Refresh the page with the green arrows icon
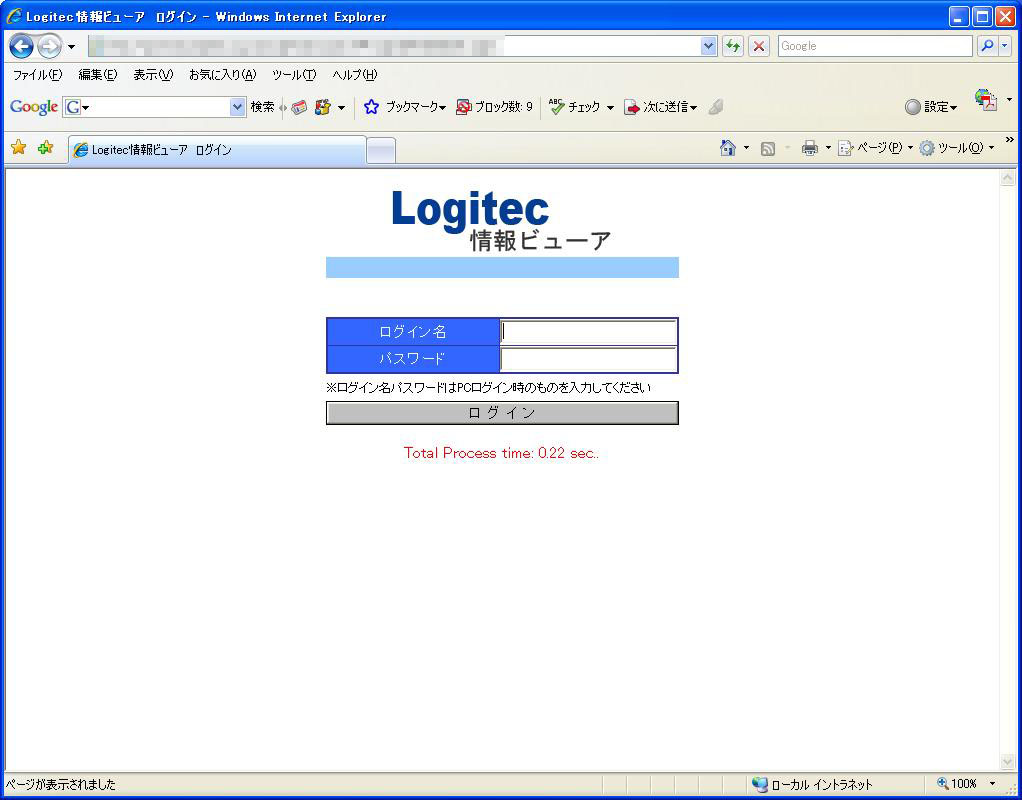The height and width of the screenshot is (800, 1022). [x=733, y=46]
